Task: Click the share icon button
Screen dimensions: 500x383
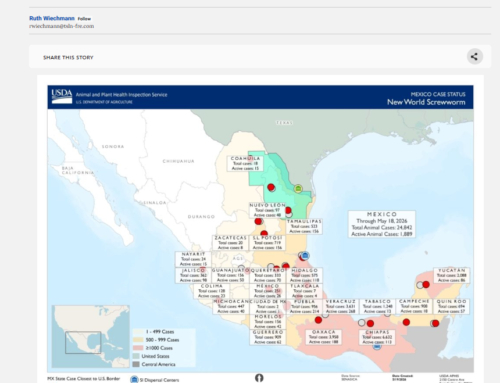Action: click(x=474, y=57)
